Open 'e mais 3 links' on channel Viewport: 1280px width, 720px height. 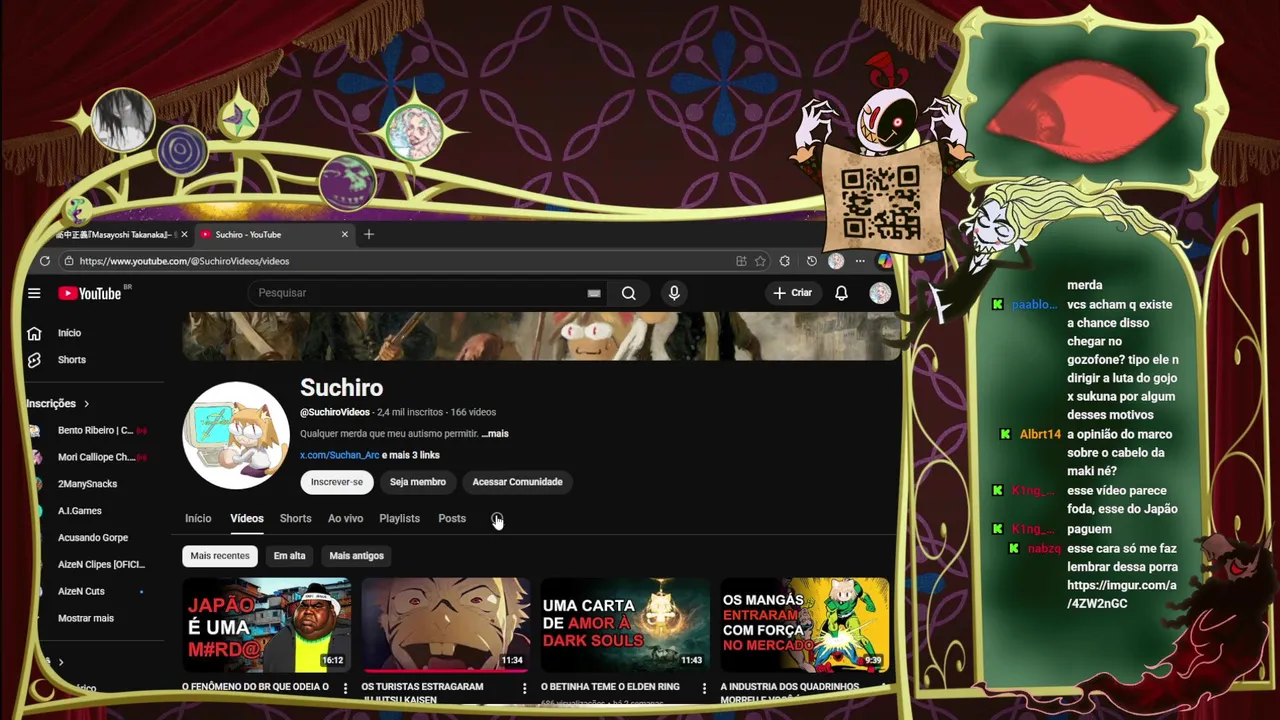coord(411,455)
